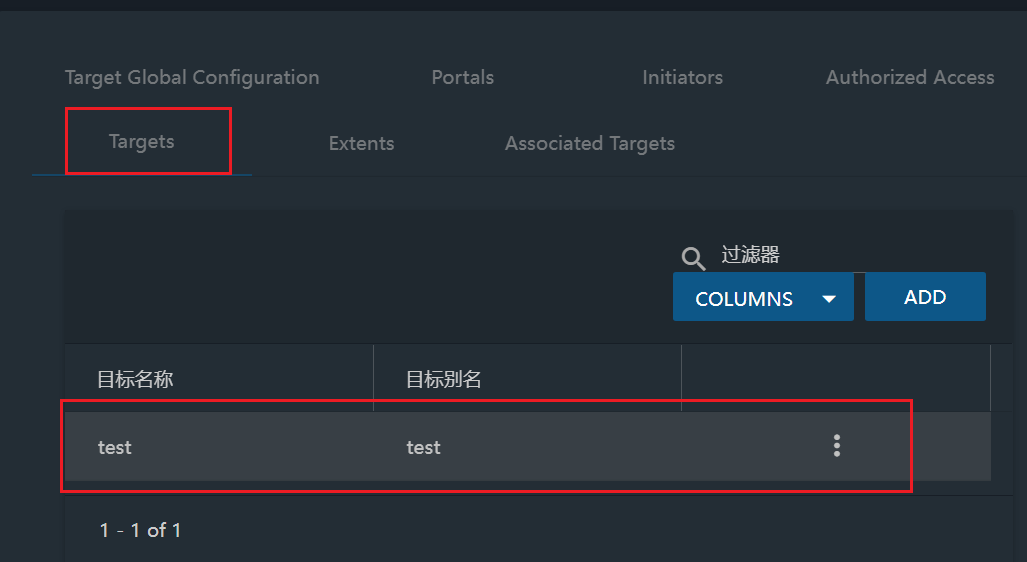Open the three-dot menu for test row

pos(836,445)
